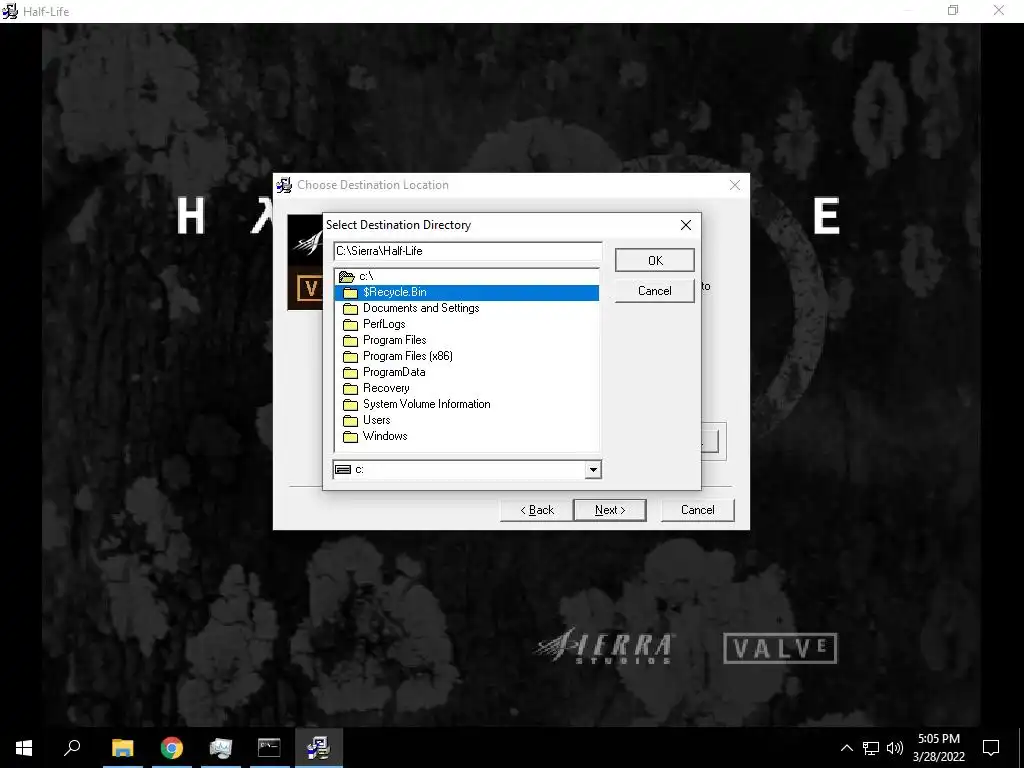Launch Google Chrome from the taskbar
1024x768 pixels.
point(172,748)
